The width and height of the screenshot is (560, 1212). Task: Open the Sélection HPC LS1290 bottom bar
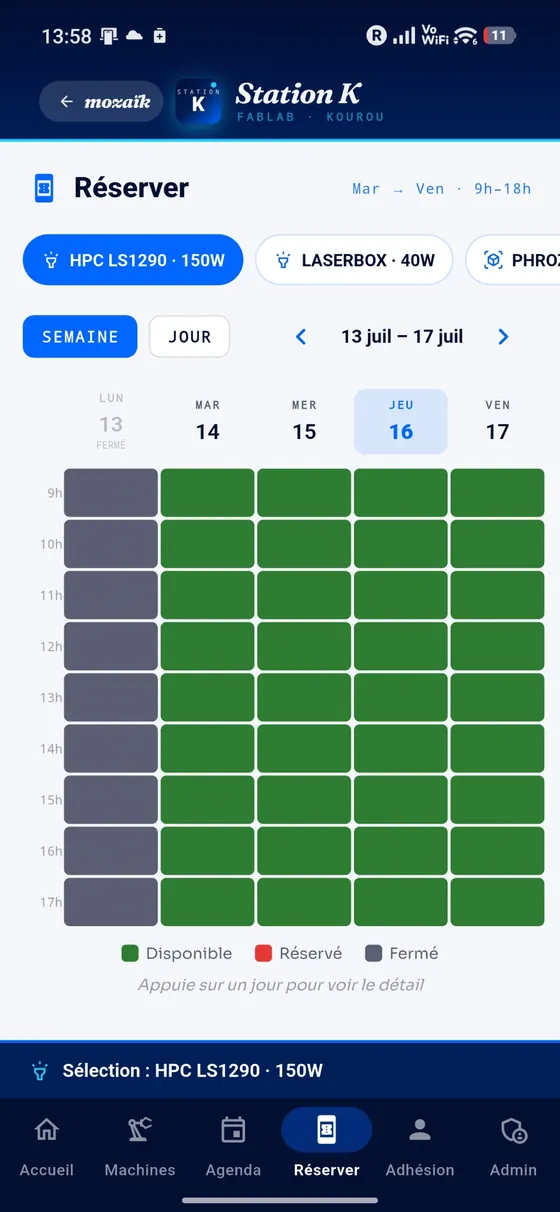pyautogui.click(x=280, y=1070)
